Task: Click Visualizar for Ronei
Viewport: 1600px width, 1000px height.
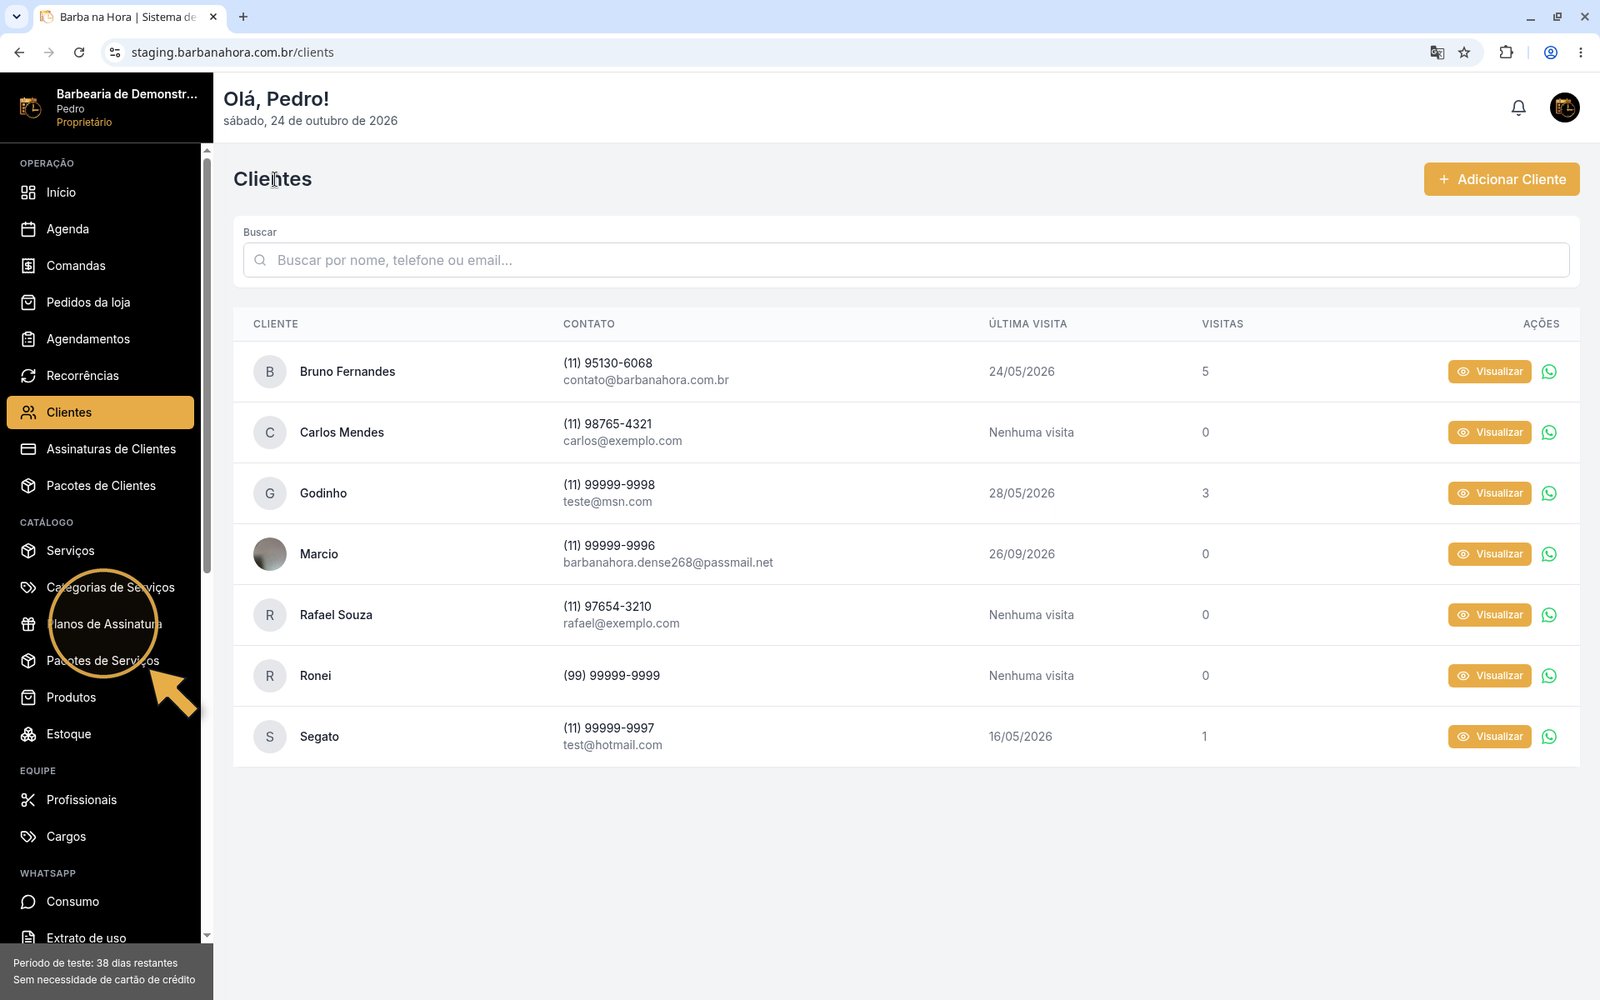Action: [x=1489, y=676]
